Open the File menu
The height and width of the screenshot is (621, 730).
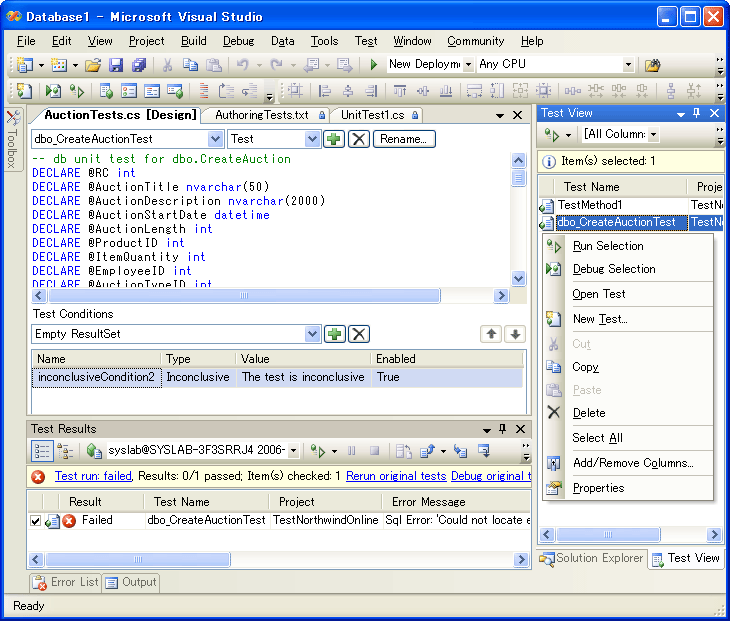(x=26, y=41)
